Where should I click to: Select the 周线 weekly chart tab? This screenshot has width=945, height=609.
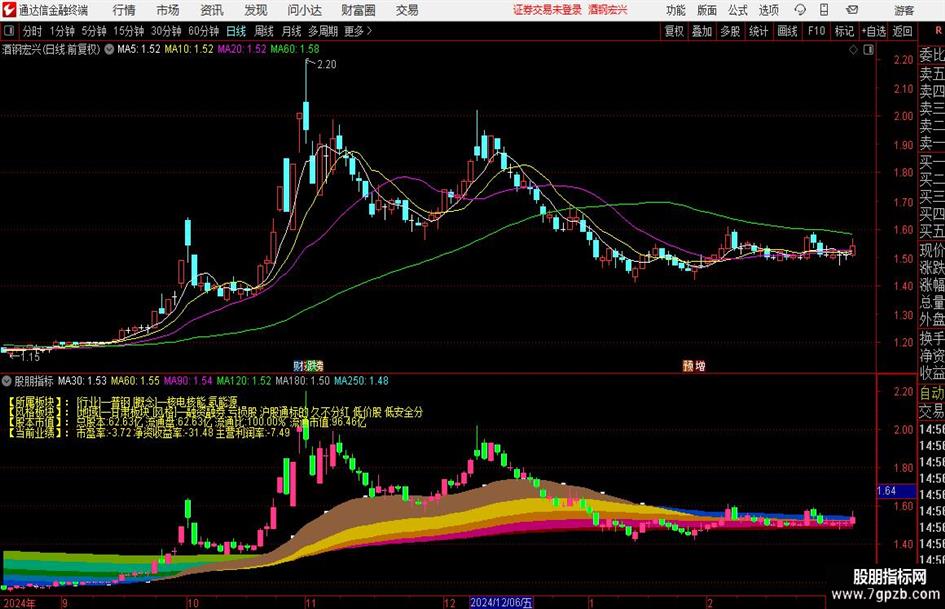pyautogui.click(x=263, y=31)
